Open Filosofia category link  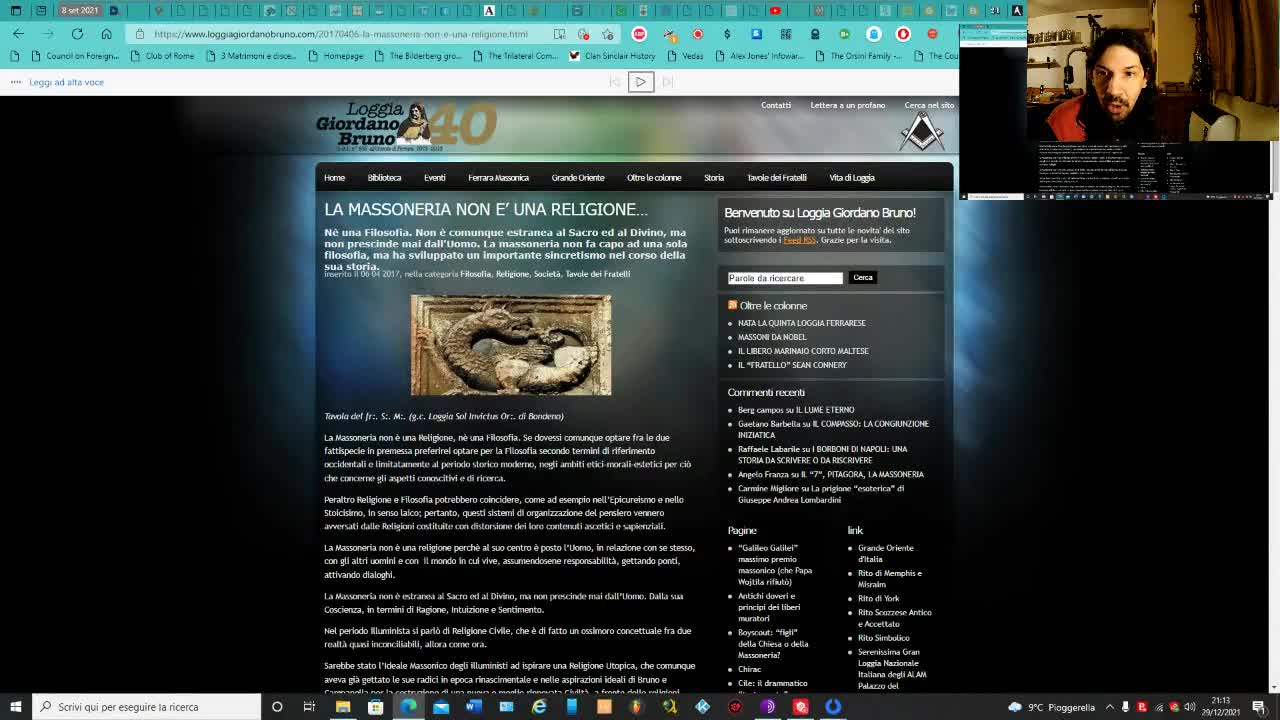[x=476, y=274]
